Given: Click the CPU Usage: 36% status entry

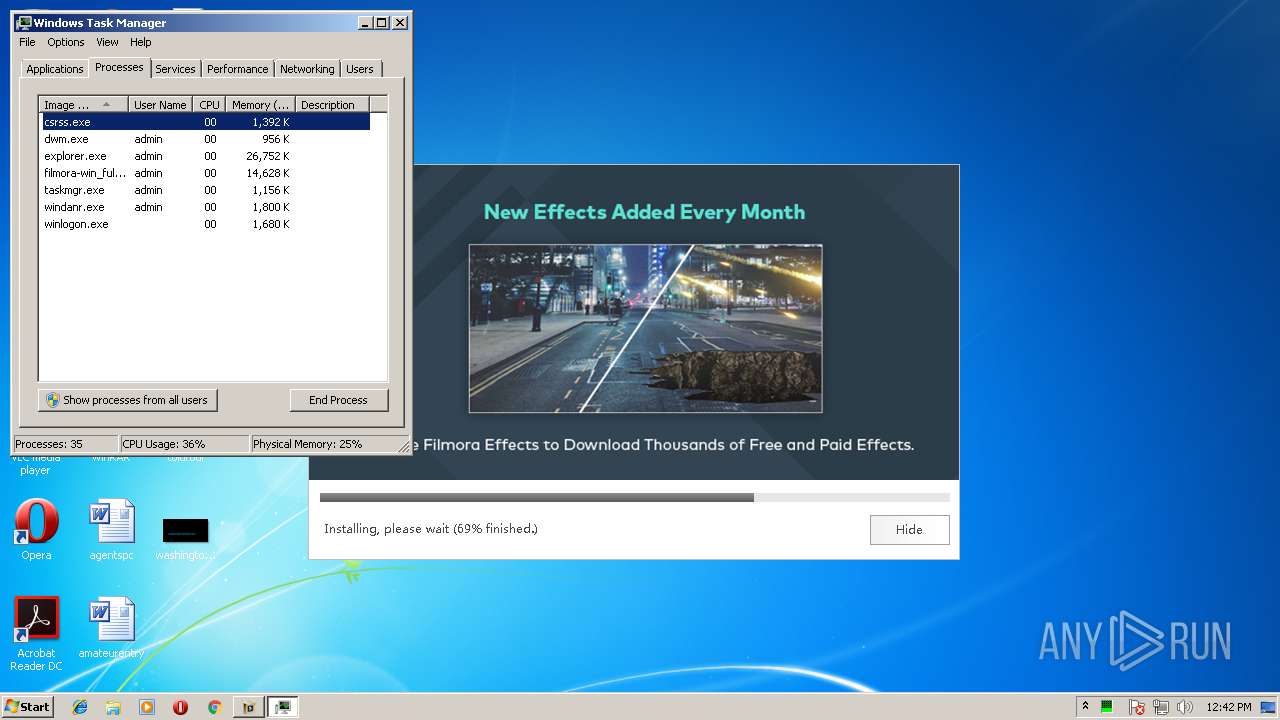Looking at the screenshot, I should (184, 444).
